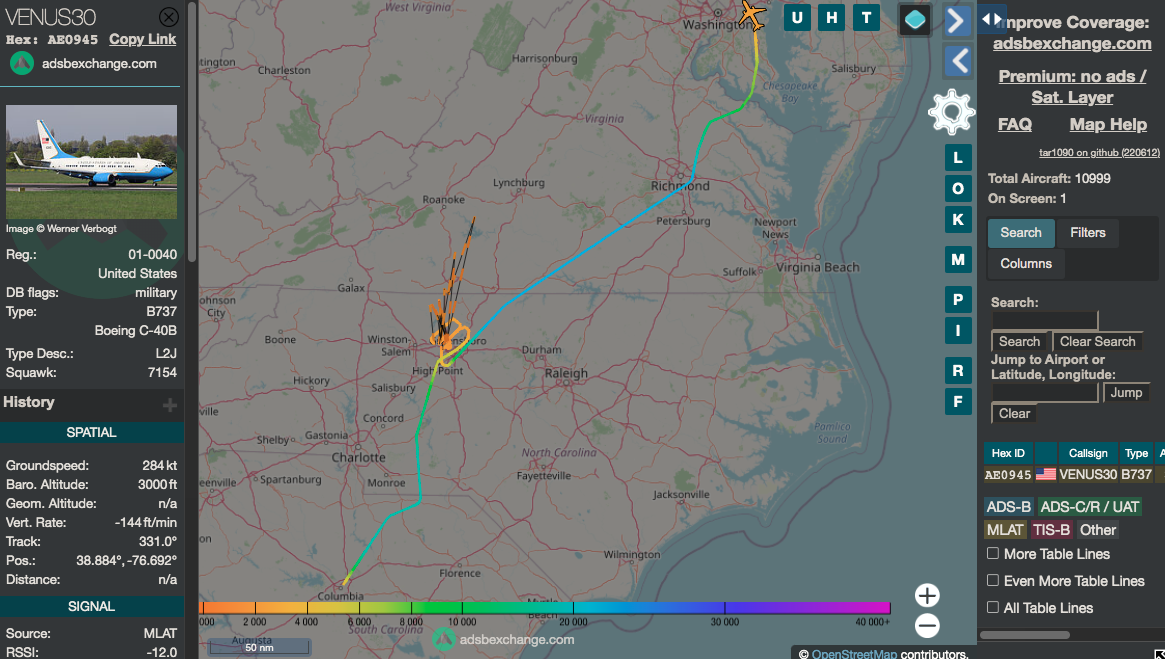
Task: Click the altitude color scale legend
Action: tap(545, 608)
